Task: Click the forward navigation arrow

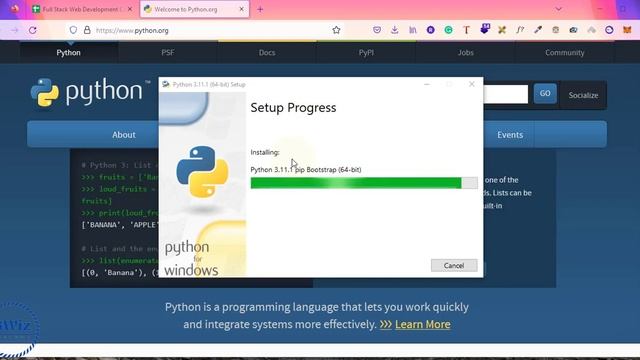Action: (x=15, y=30)
